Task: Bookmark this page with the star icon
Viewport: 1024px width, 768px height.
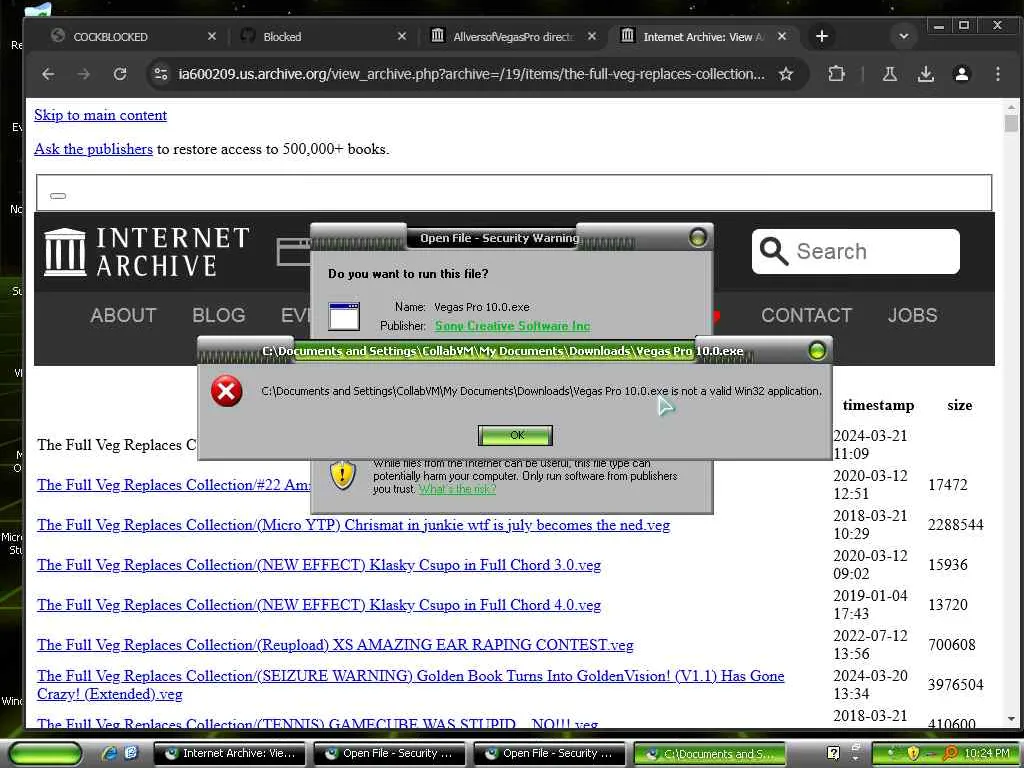Action: pos(786,74)
